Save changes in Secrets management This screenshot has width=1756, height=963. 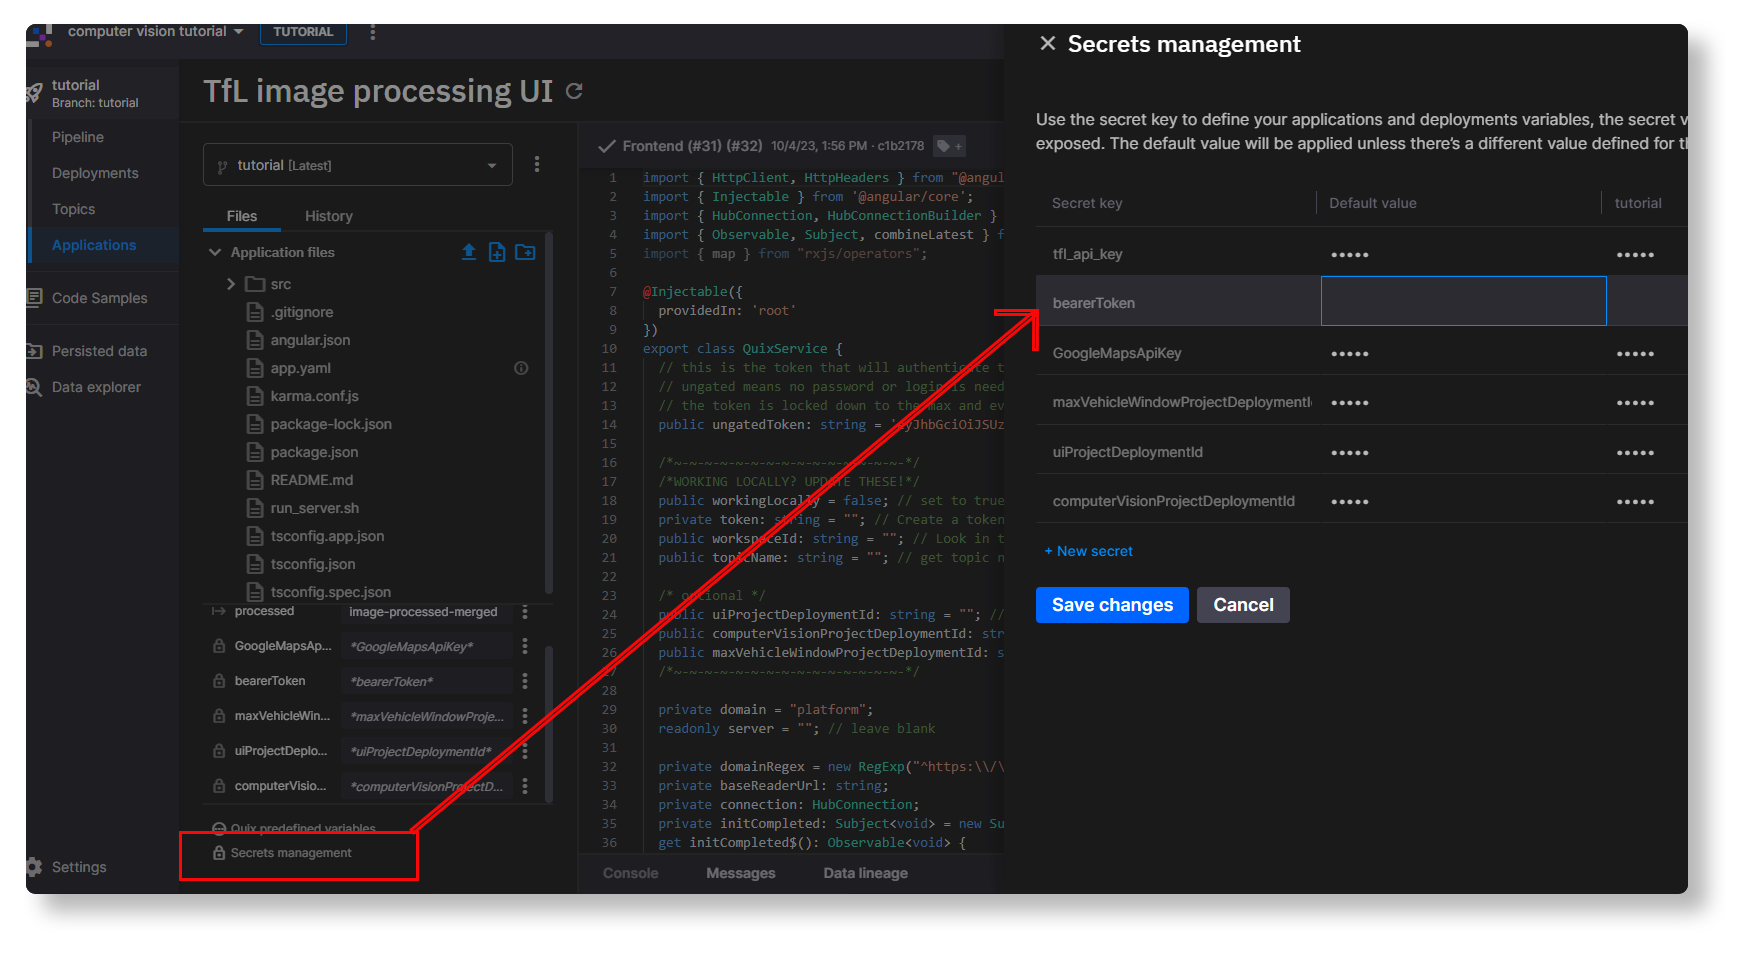[1111, 604]
